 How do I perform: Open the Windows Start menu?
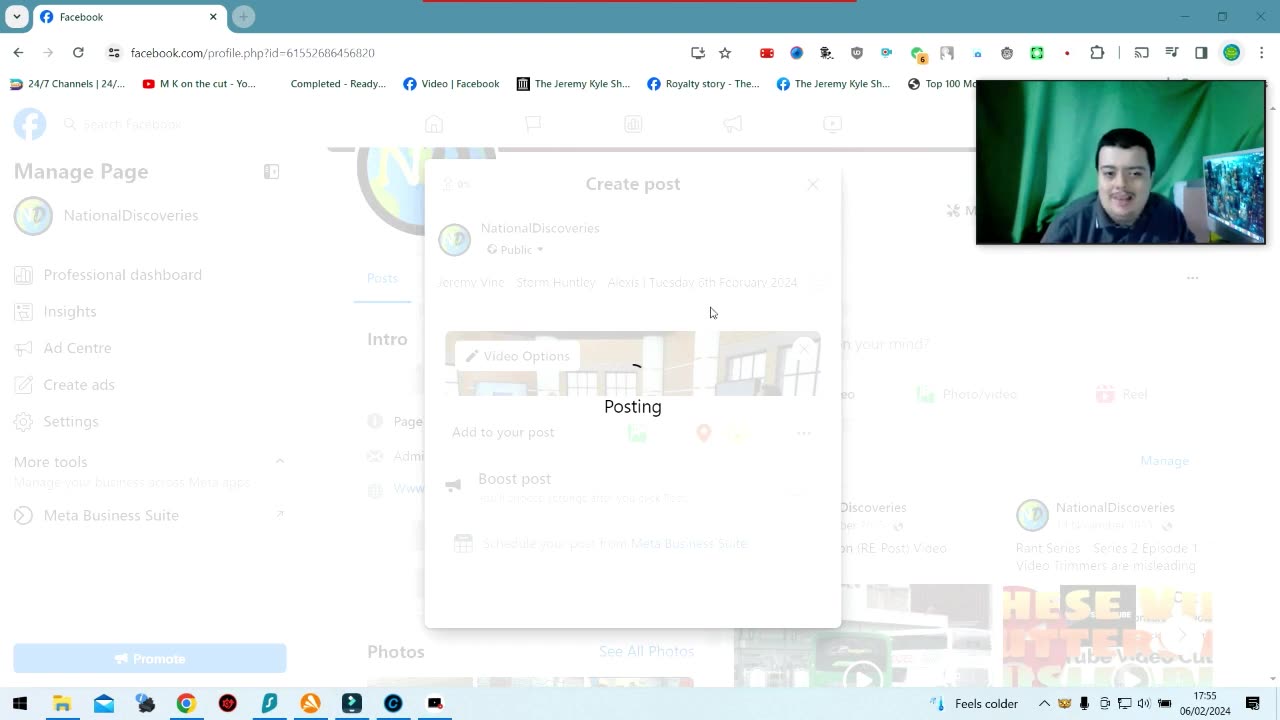(20, 704)
